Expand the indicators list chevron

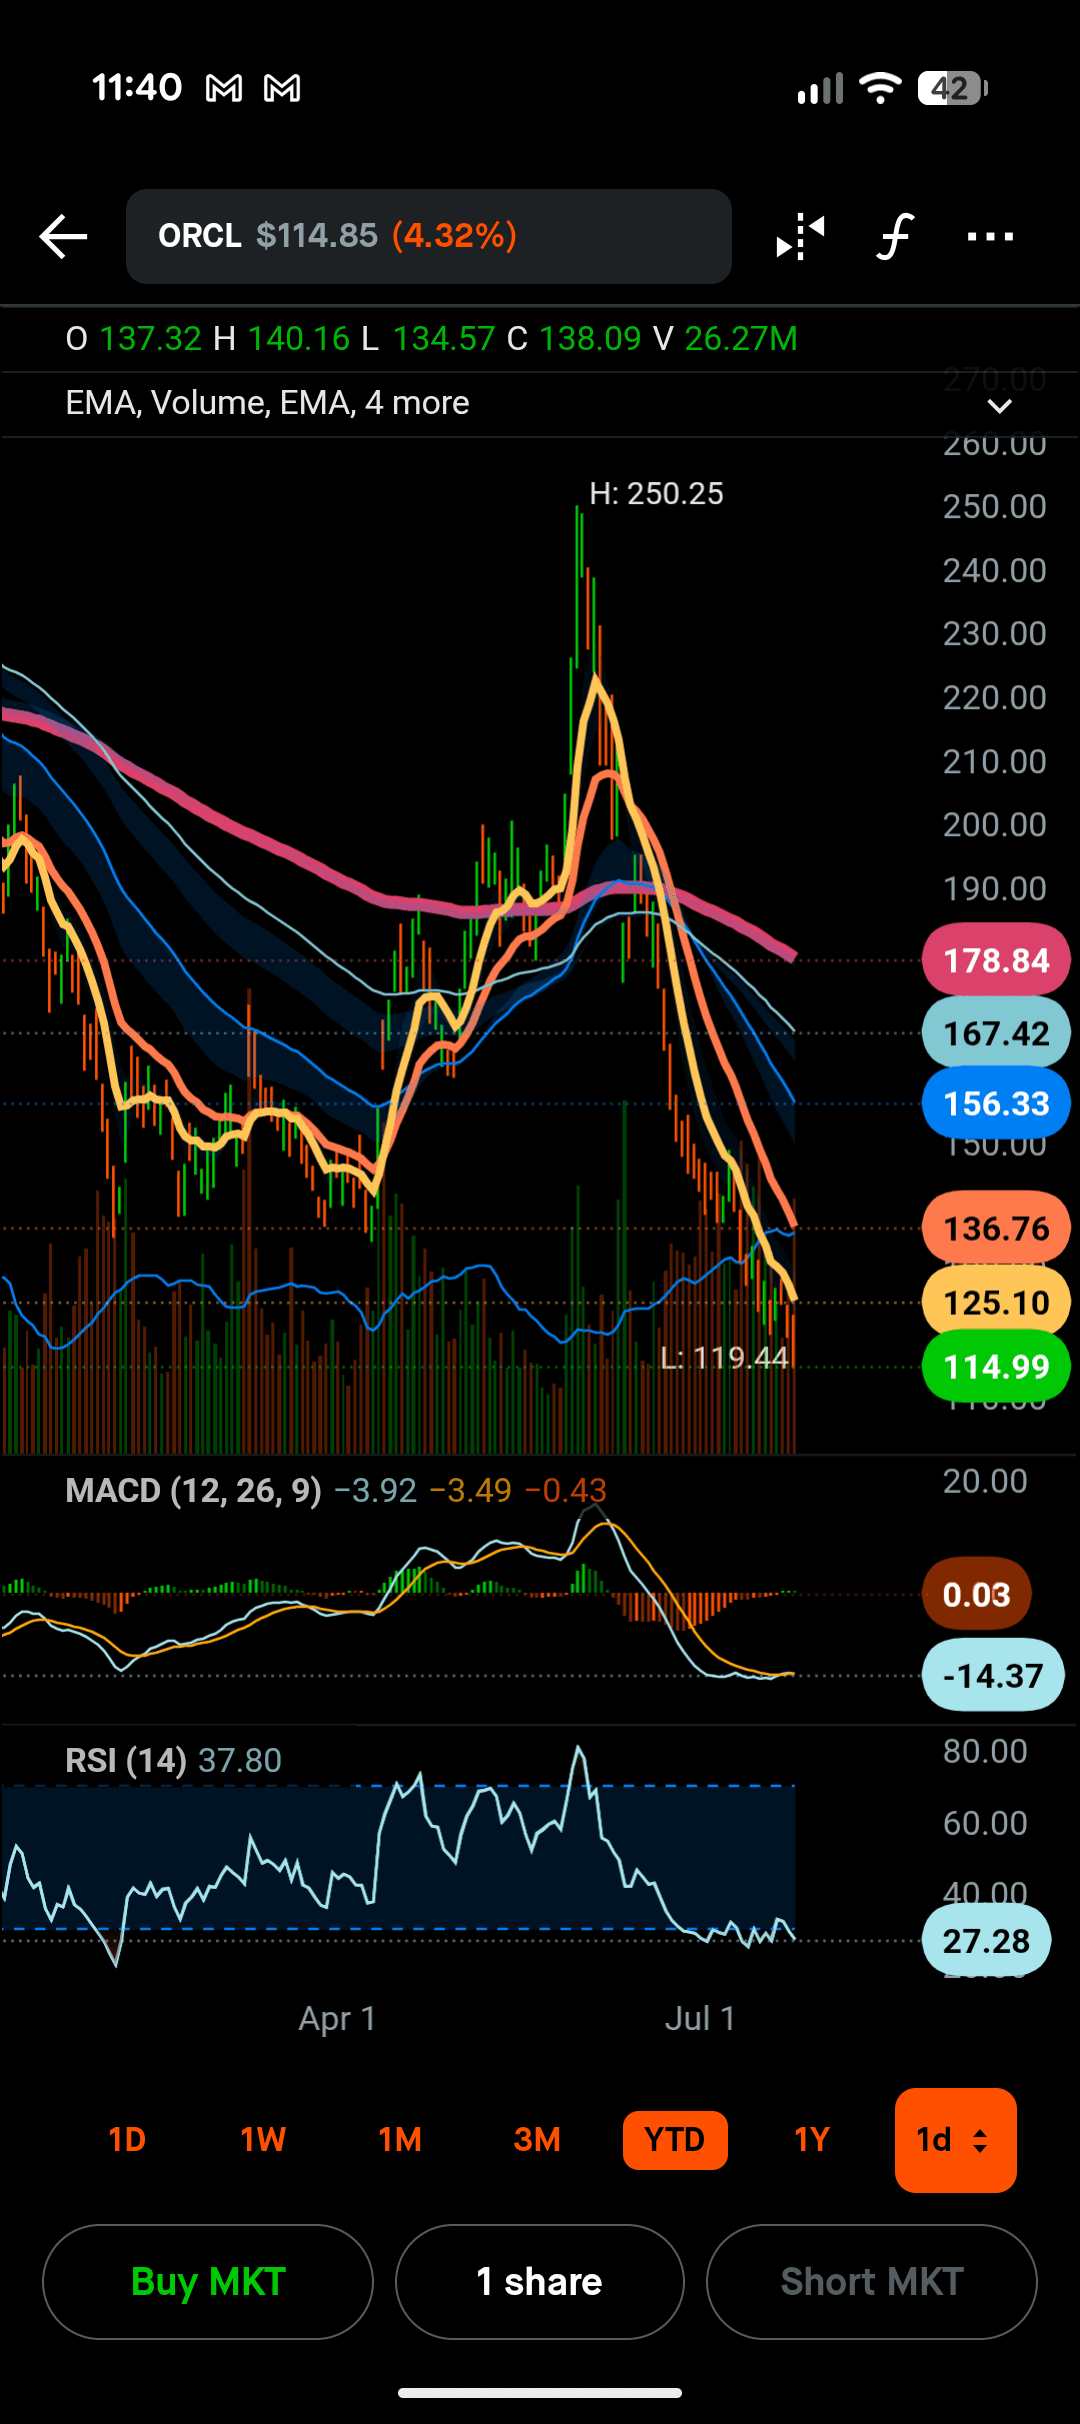1000,405
